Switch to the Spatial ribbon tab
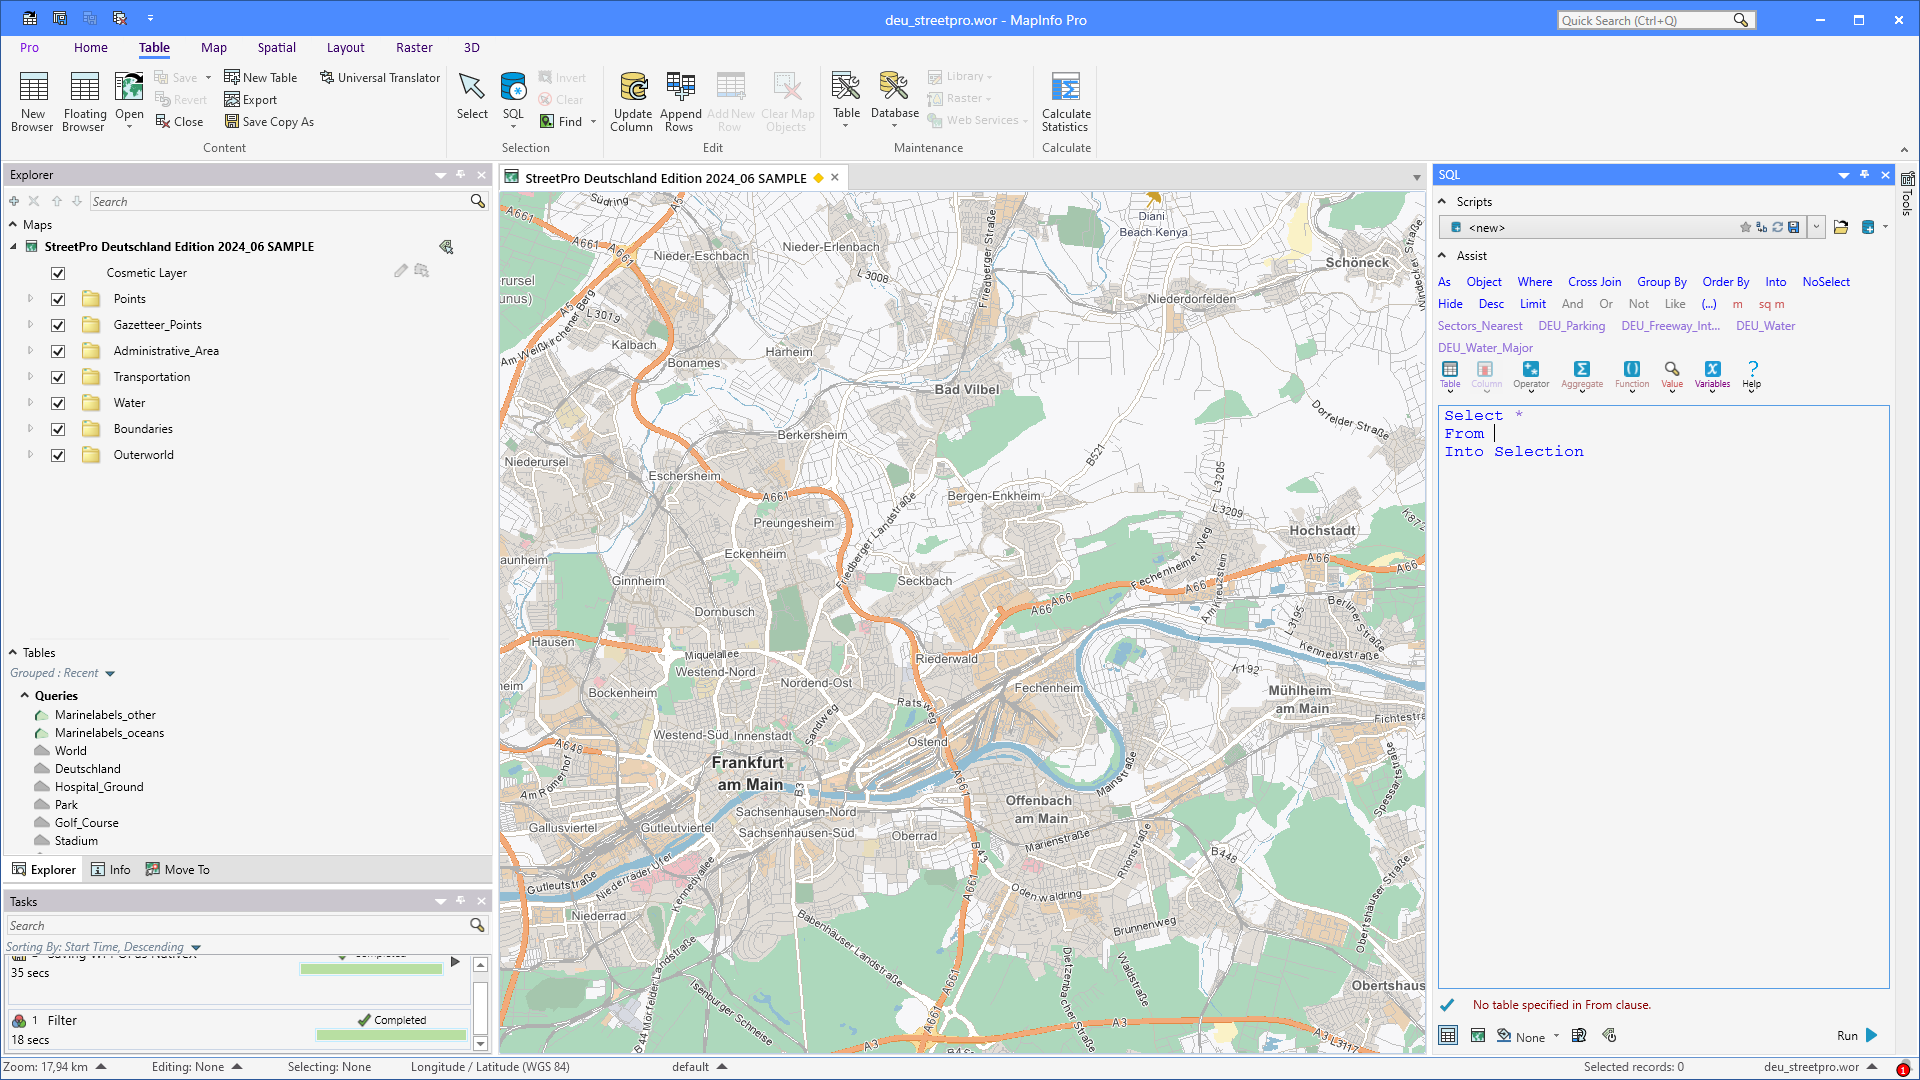Image resolution: width=1920 pixels, height=1080 pixels. click(x=276, y=47)
